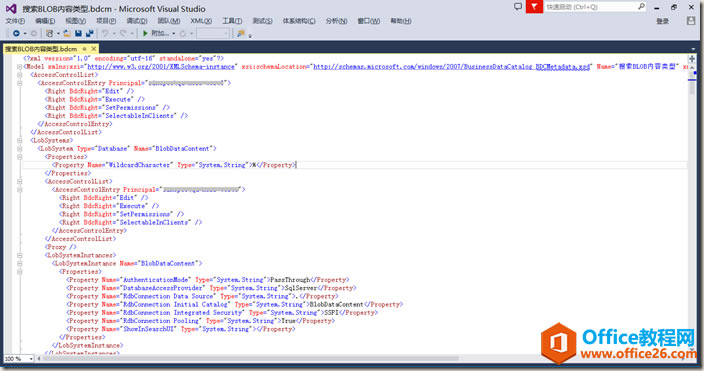Screen dimensions: 704x371
Task: Click the 登录 sign-in button
Action: (662, 21)
